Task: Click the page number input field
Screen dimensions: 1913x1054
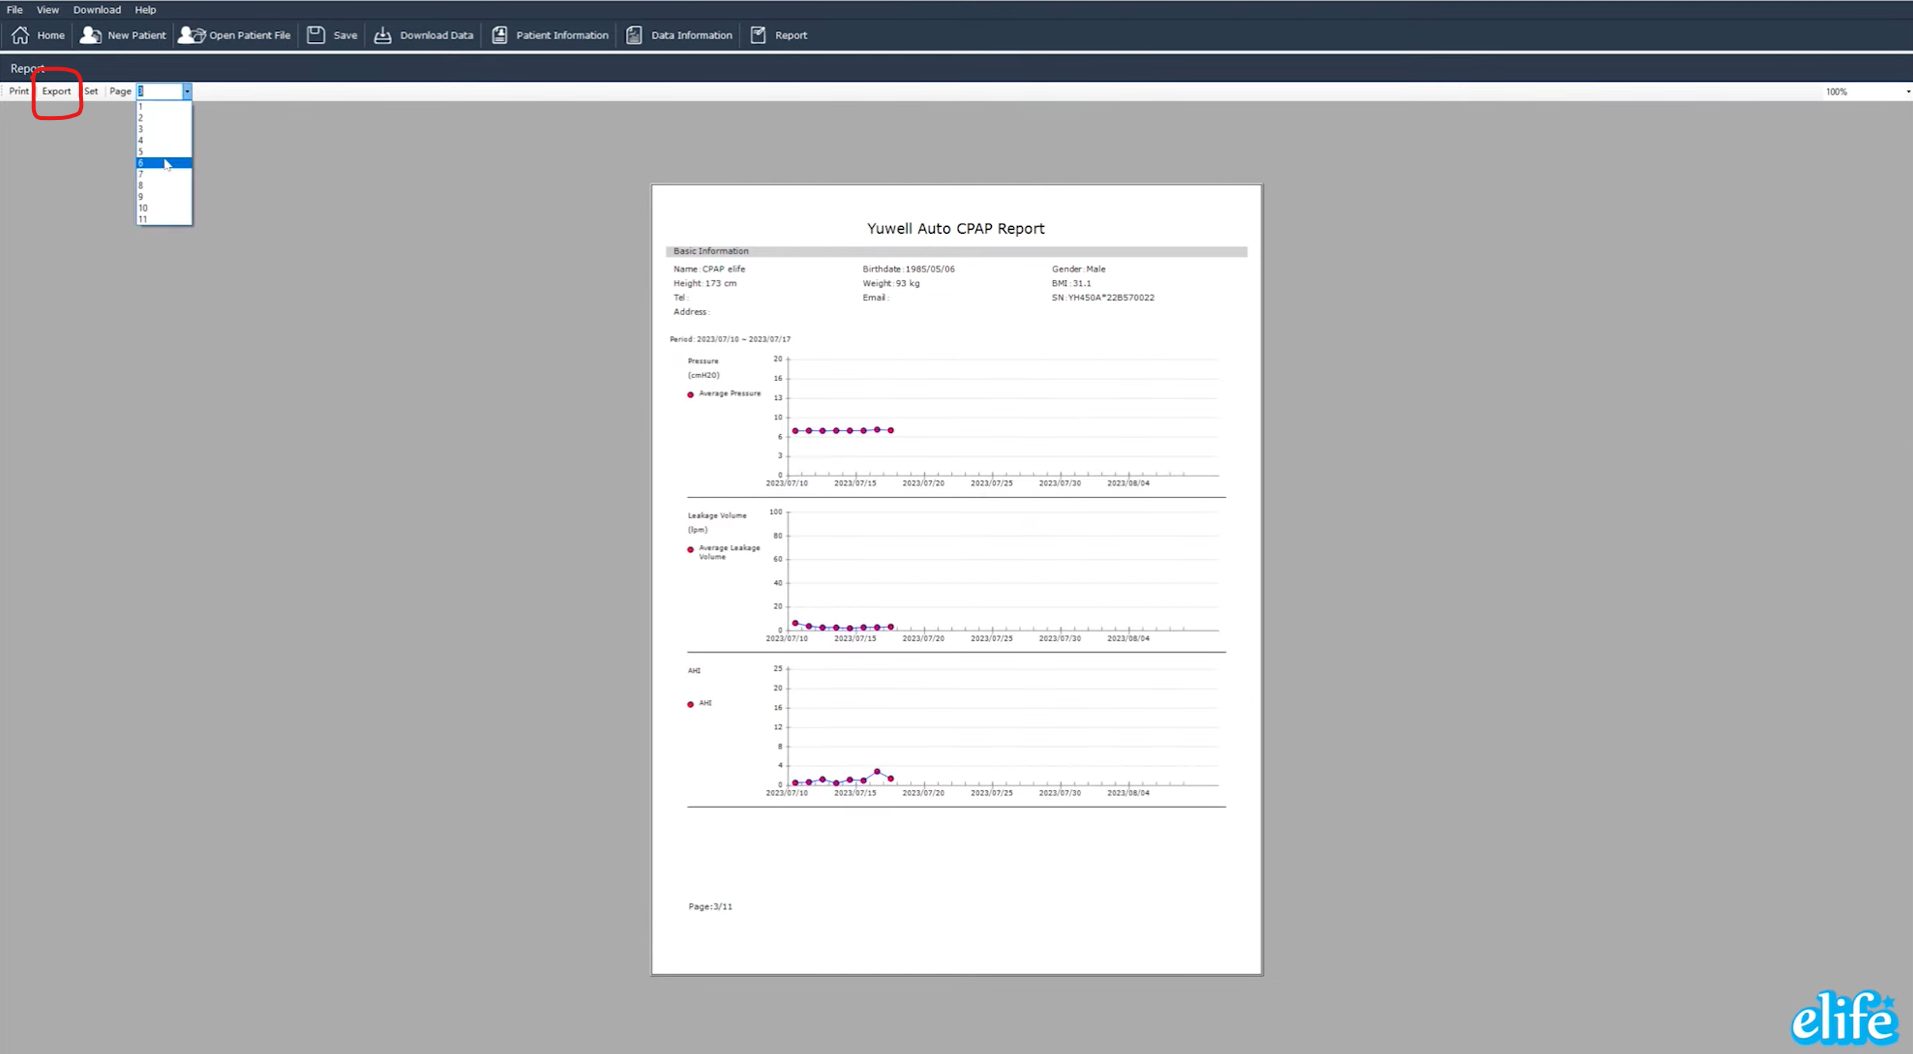Action: tap(159, 91)
